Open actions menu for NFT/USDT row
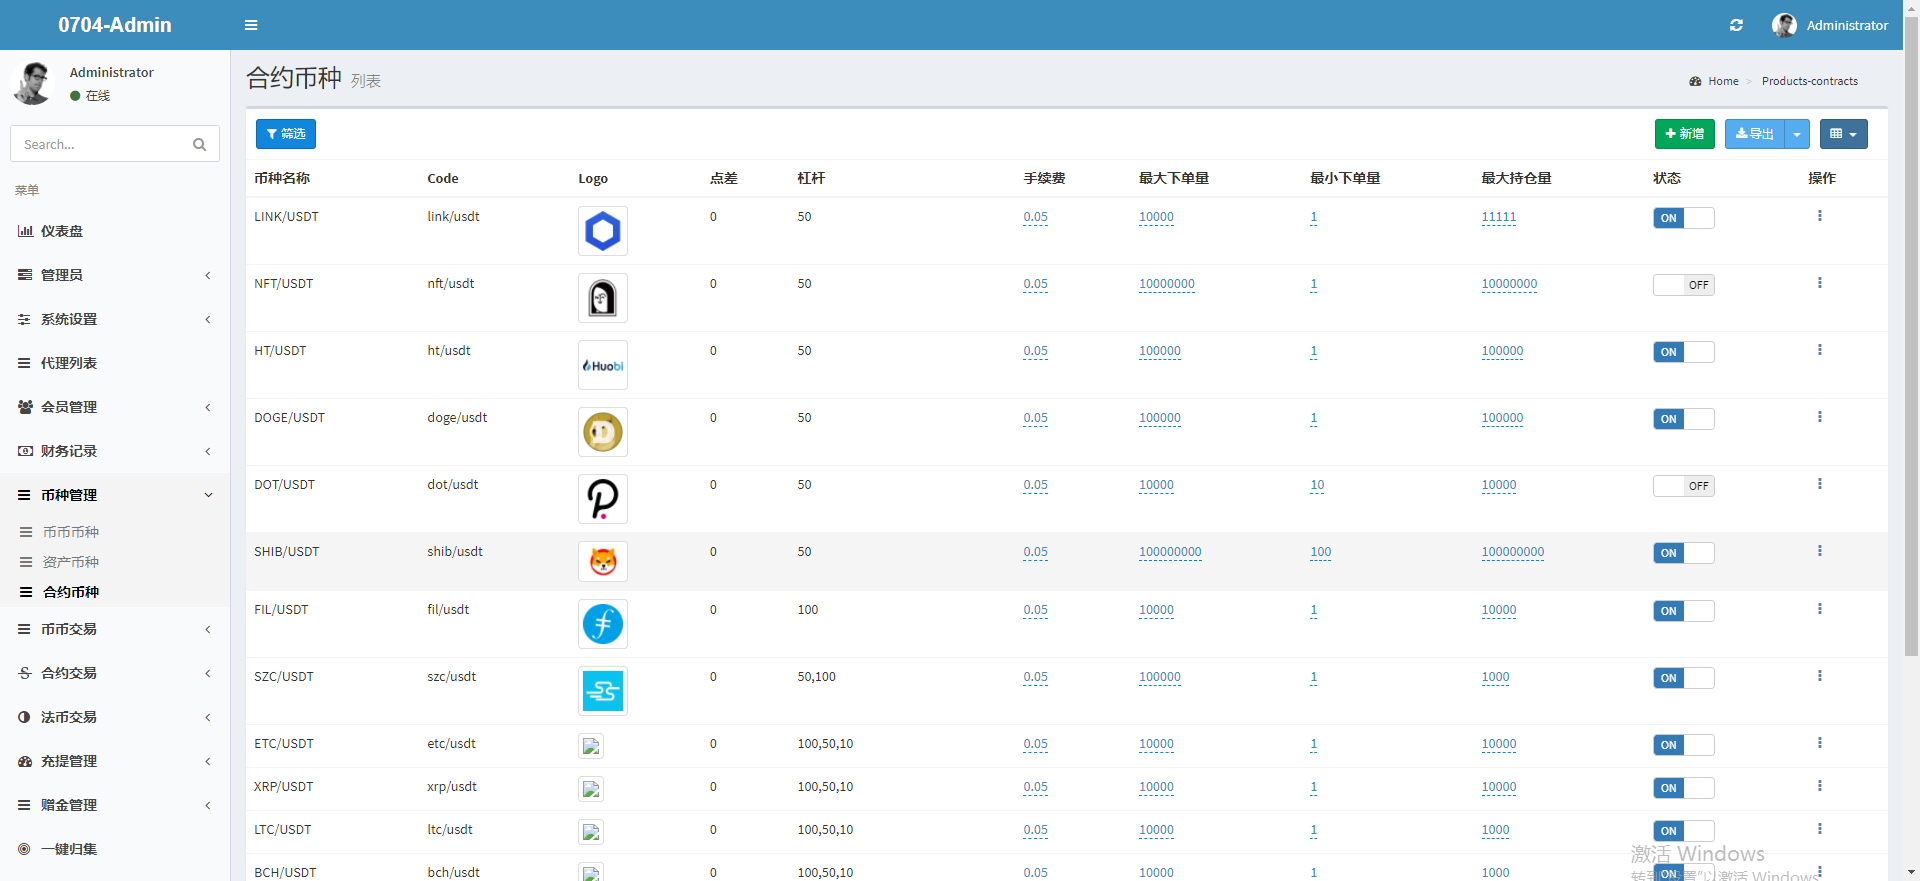This screenshot has width=1920, height=881. pos(1819,283)
